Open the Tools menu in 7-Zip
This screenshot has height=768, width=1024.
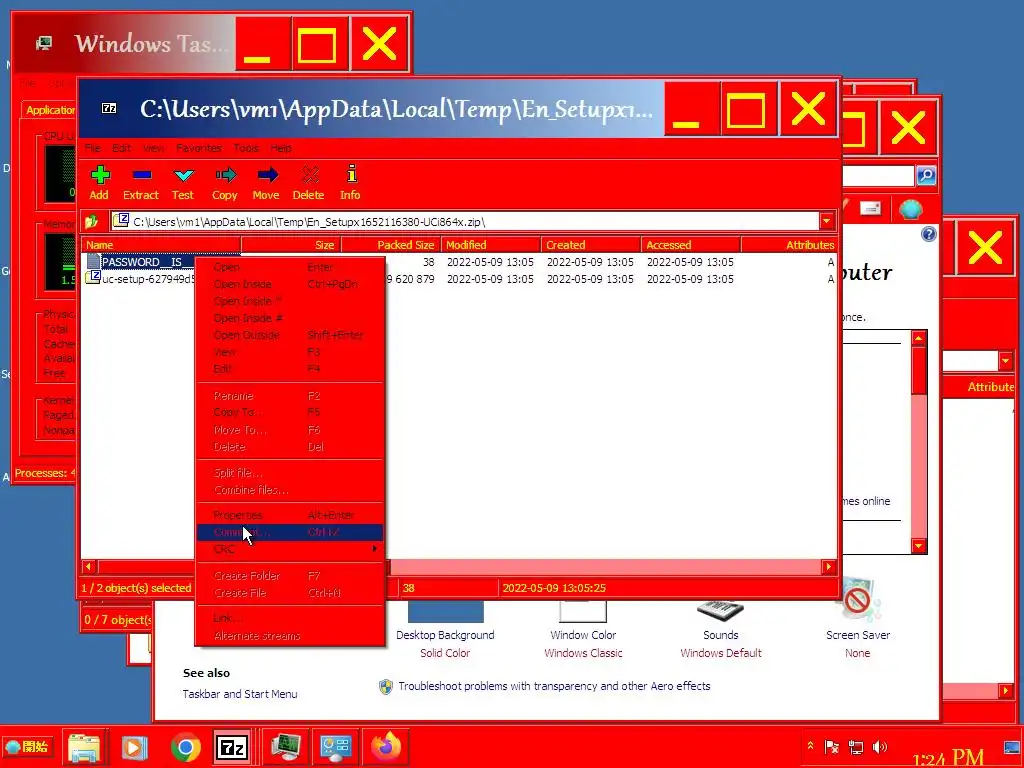coord(246,148)
